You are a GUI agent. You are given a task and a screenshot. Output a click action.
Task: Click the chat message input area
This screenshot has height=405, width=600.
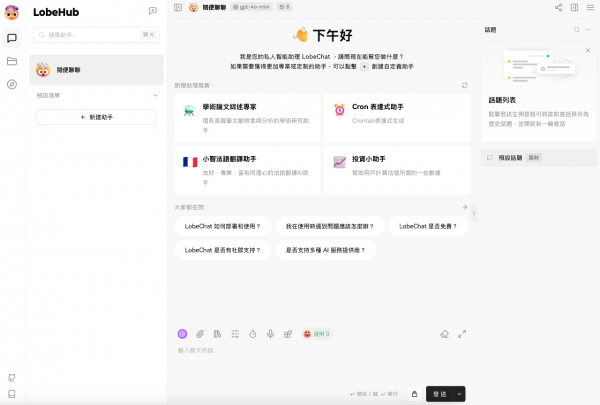(322, 363)
